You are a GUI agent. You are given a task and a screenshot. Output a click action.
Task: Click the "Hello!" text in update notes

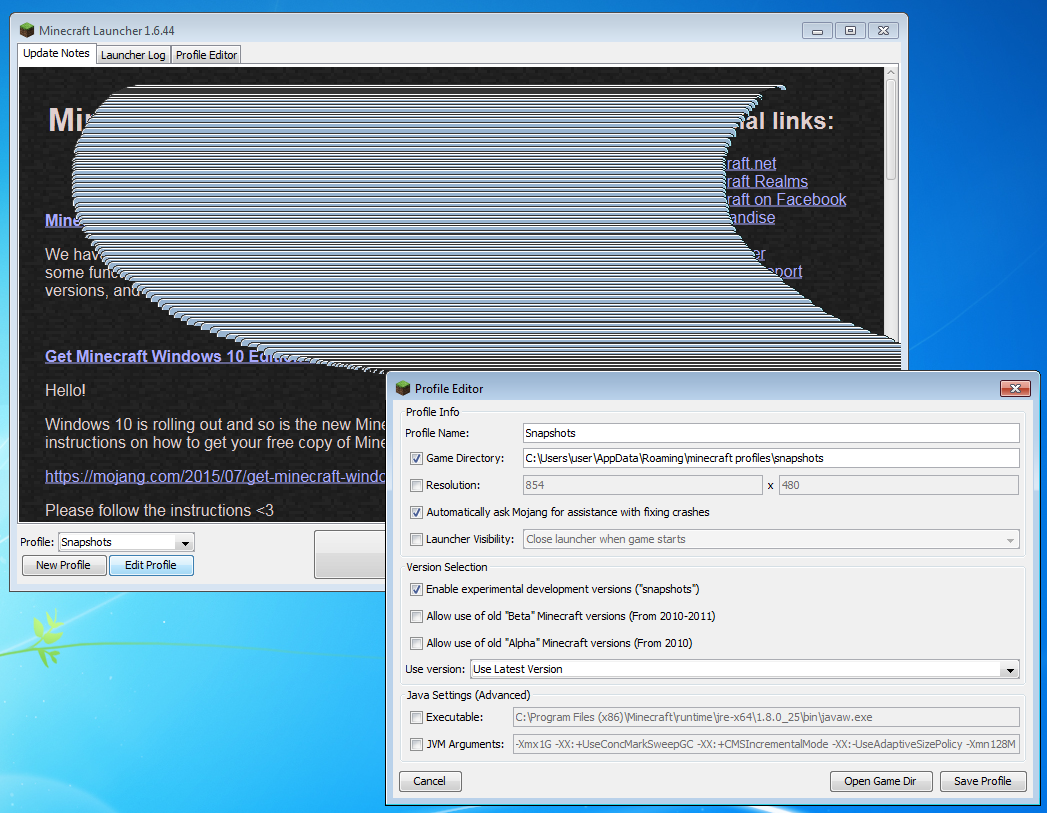[65, 390]
